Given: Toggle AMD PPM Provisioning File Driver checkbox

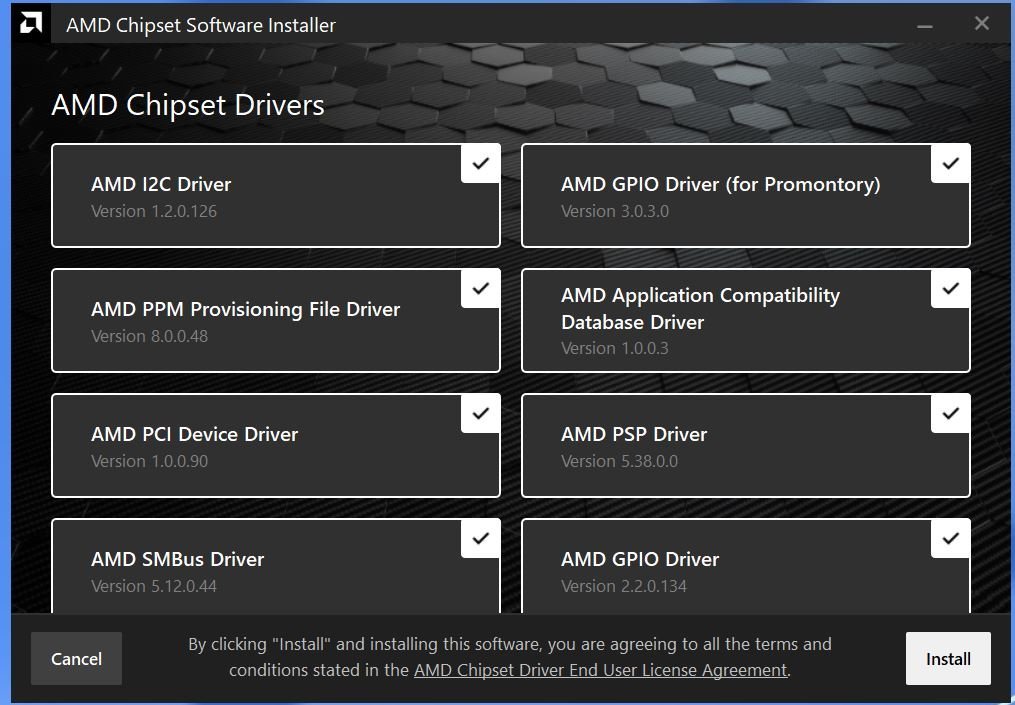Looking at the screenshot, I should coord(480,289).
